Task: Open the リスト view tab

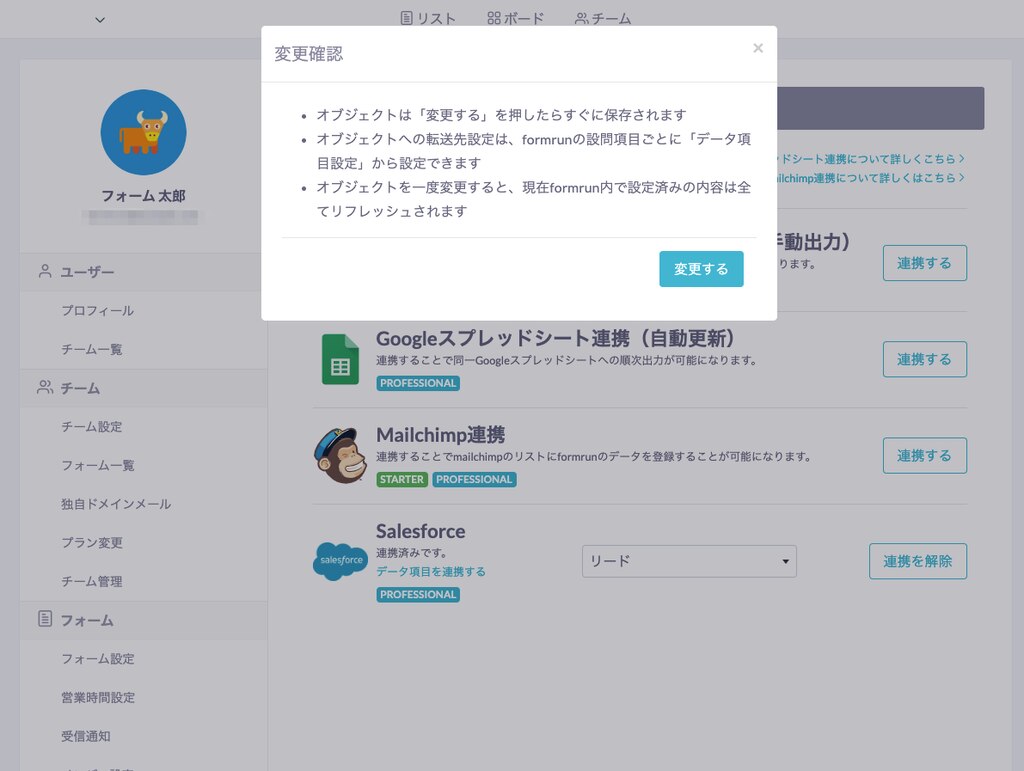Action: [428, 18]
